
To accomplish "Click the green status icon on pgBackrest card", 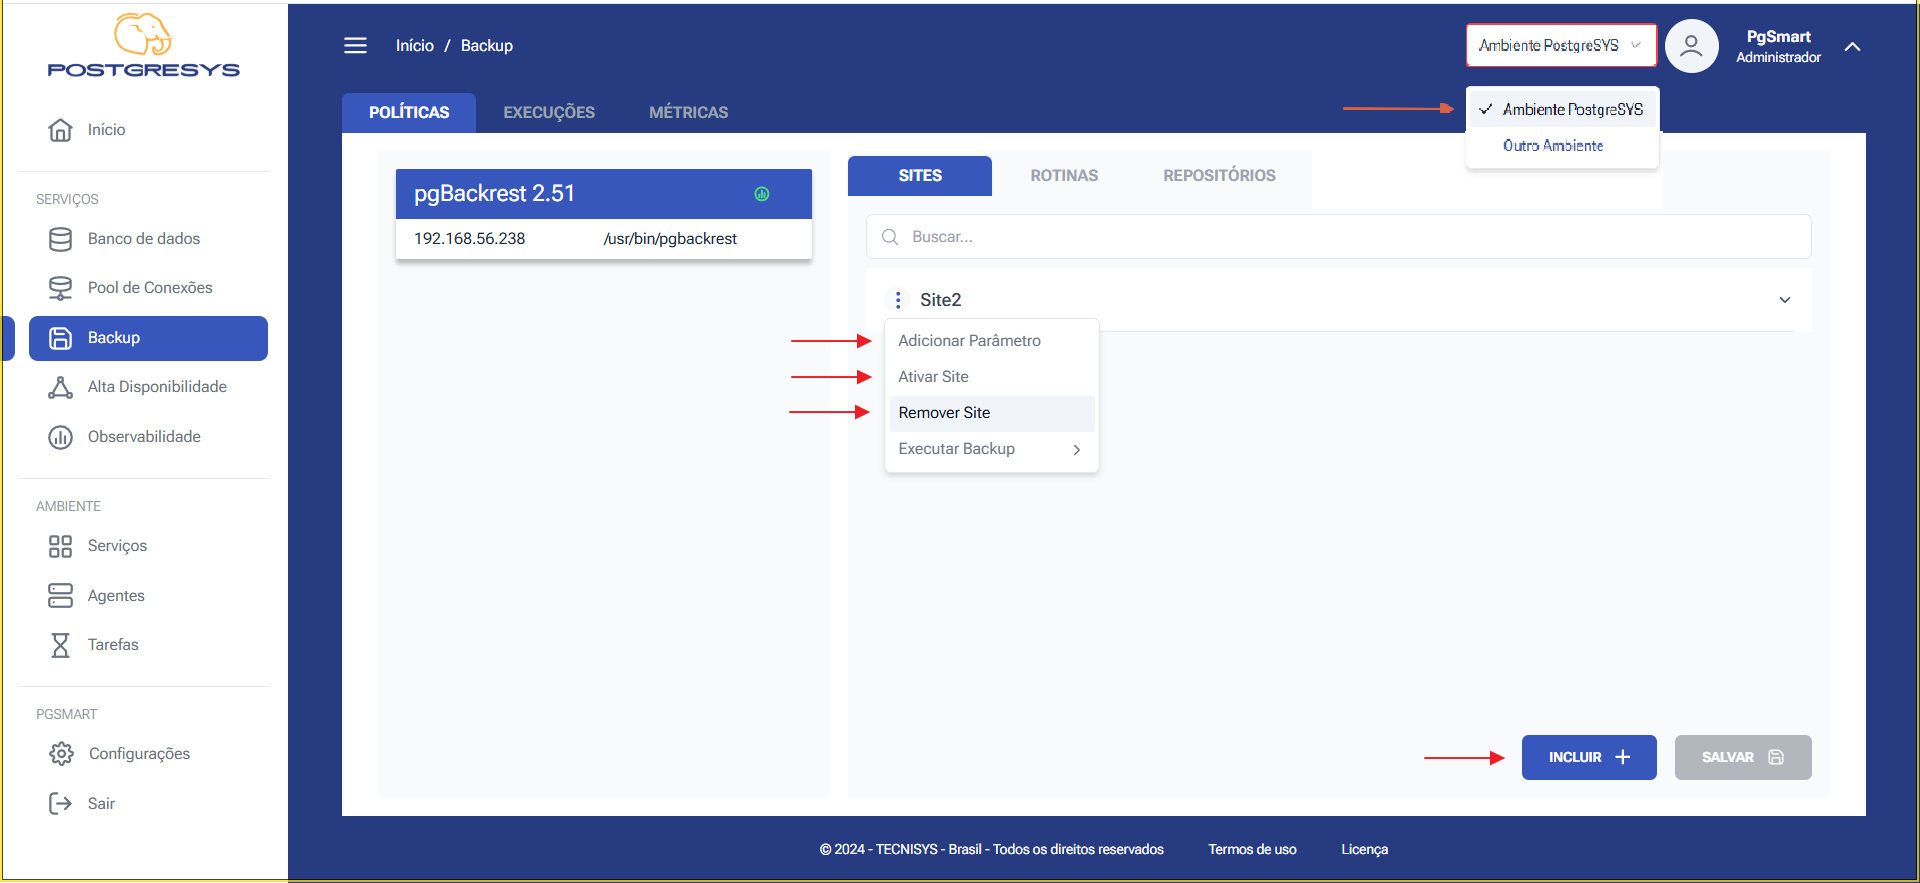I will 762,194.
